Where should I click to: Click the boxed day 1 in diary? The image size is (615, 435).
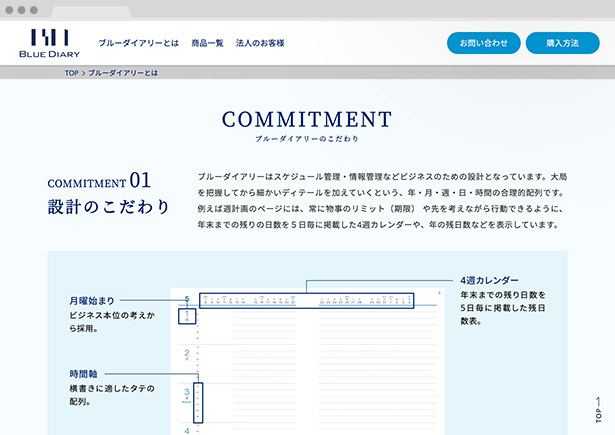187,316
